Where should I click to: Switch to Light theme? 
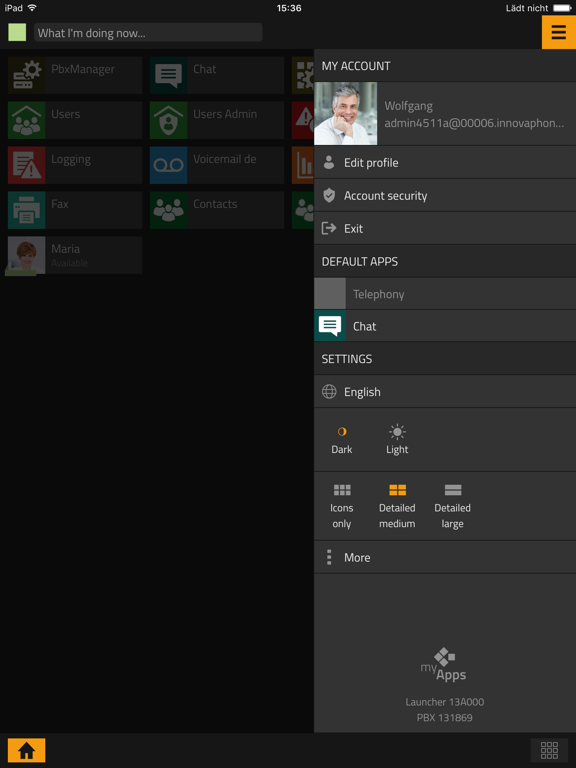coord(397,440)
